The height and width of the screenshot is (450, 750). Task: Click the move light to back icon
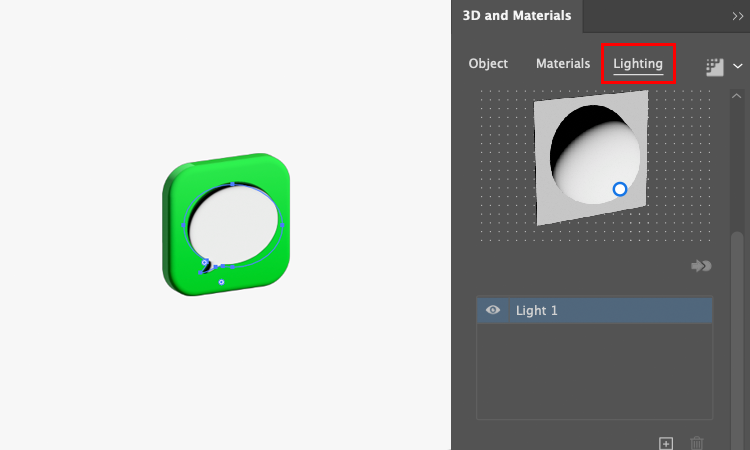pyautogui.click(x=701, y=265)
